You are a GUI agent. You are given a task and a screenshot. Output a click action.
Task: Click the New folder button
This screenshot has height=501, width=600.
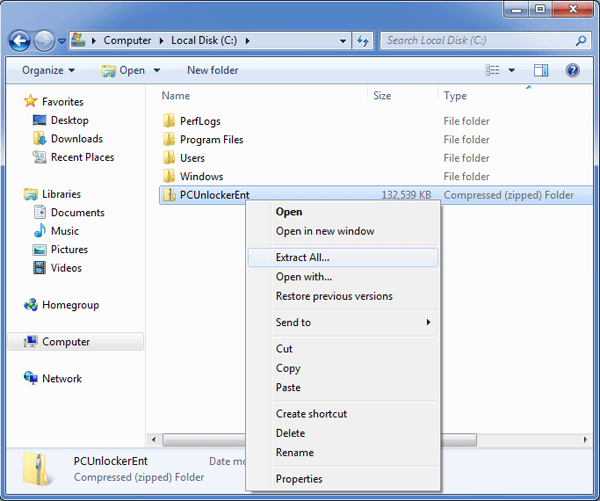pos(212,70)
